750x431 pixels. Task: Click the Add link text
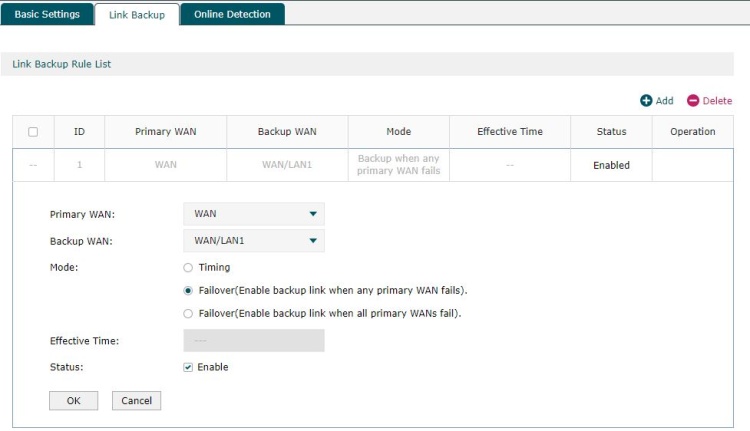[x=664, y=100]
